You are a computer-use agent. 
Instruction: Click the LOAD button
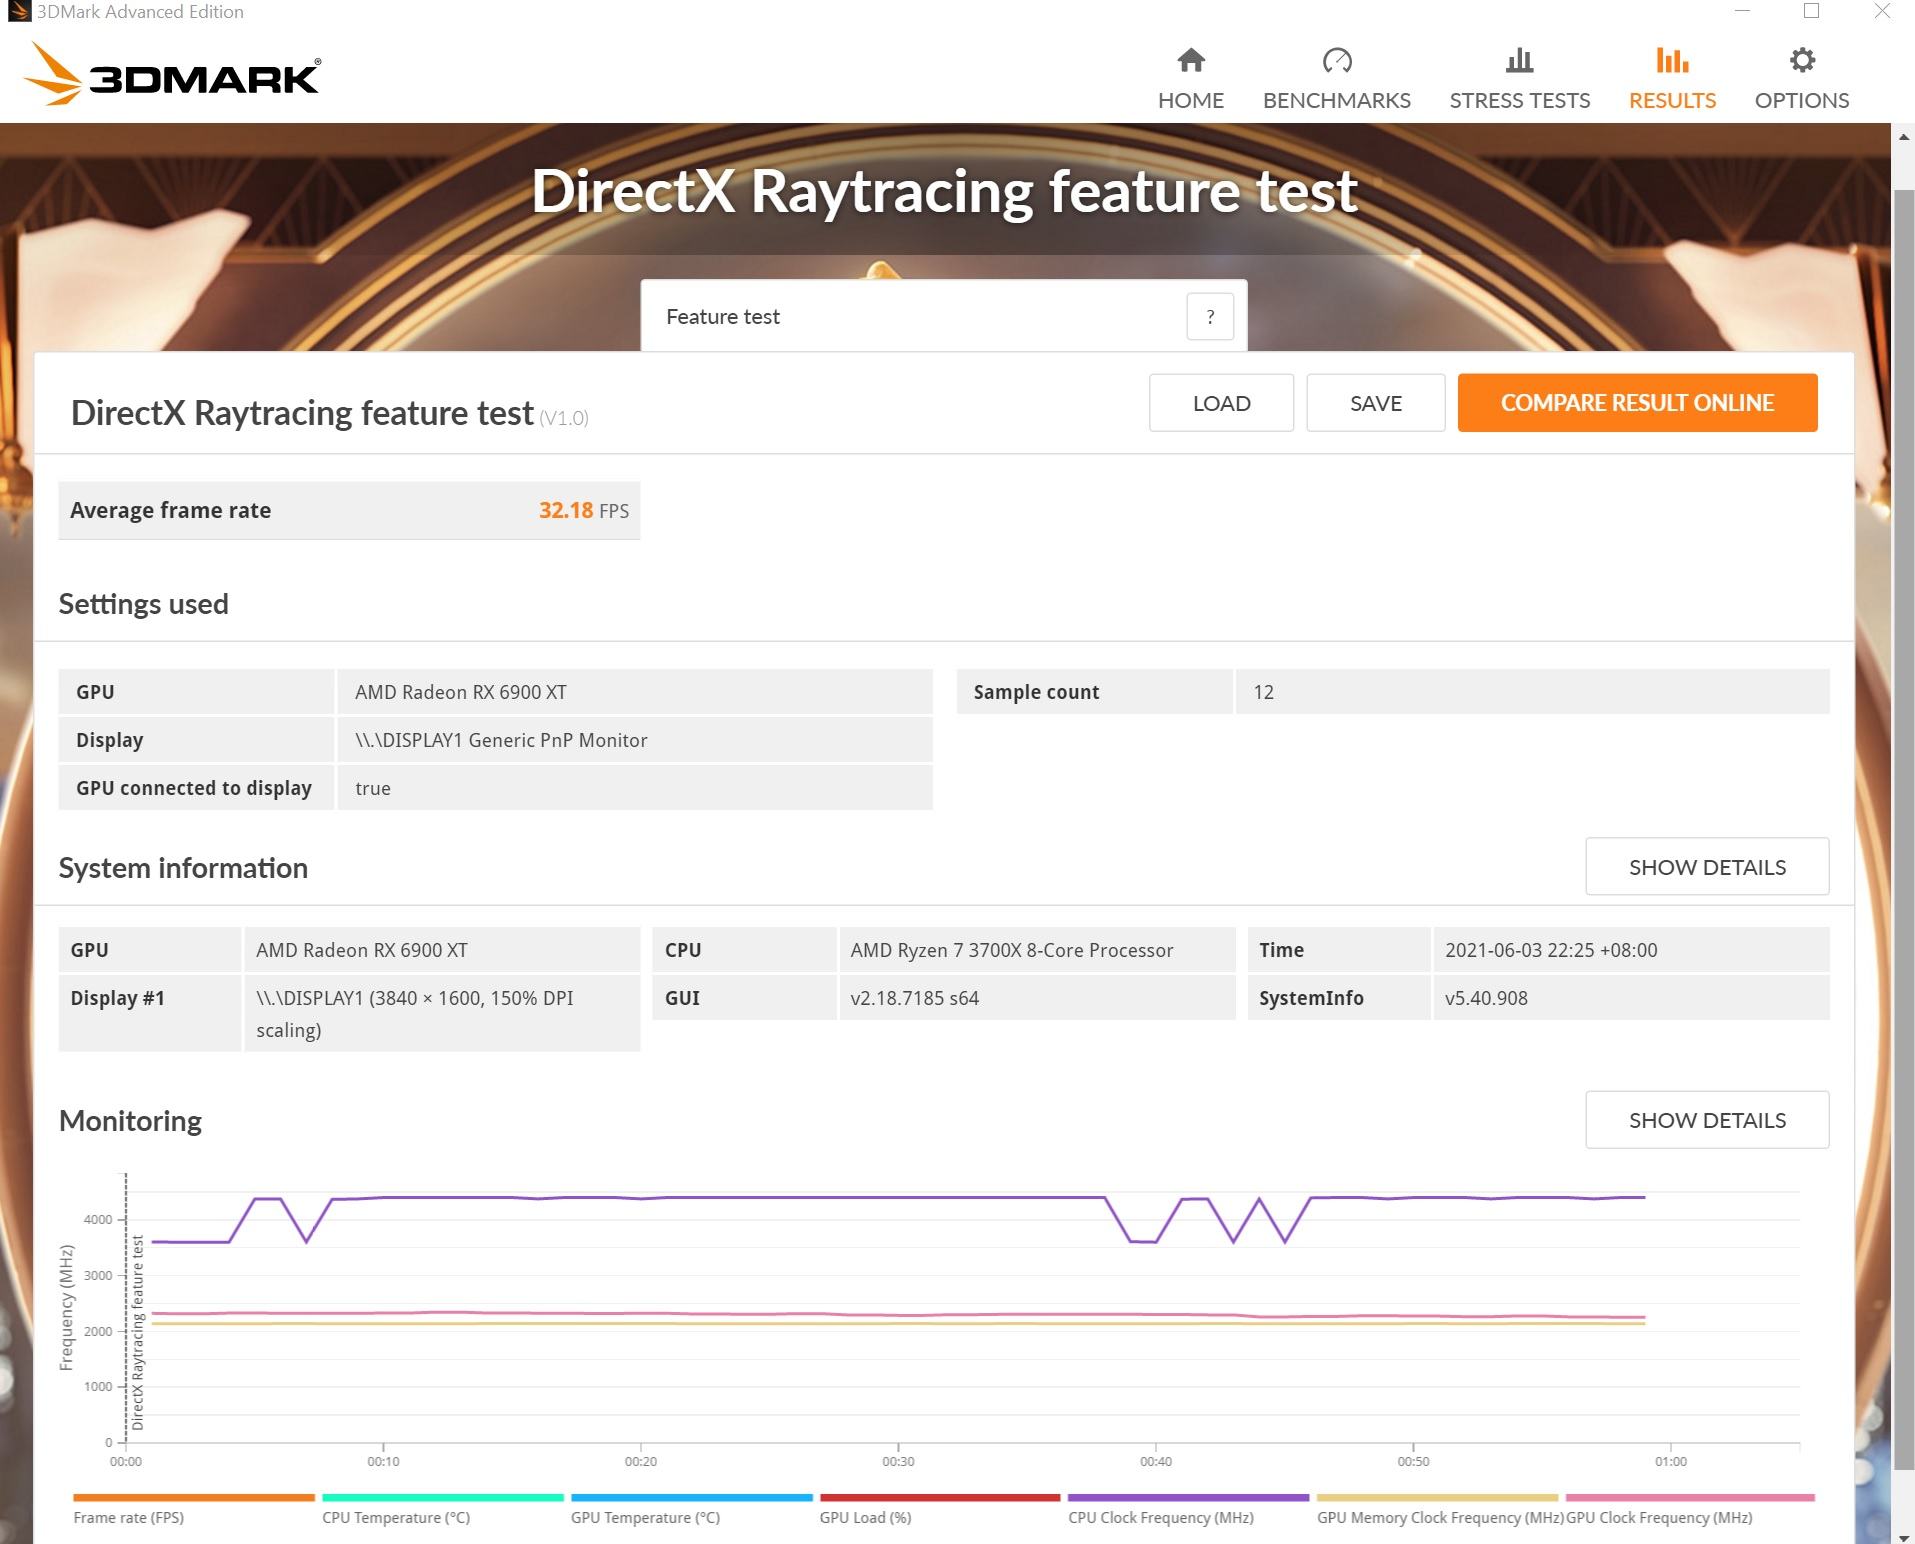pyautogui.click(x=1221, y=403)
